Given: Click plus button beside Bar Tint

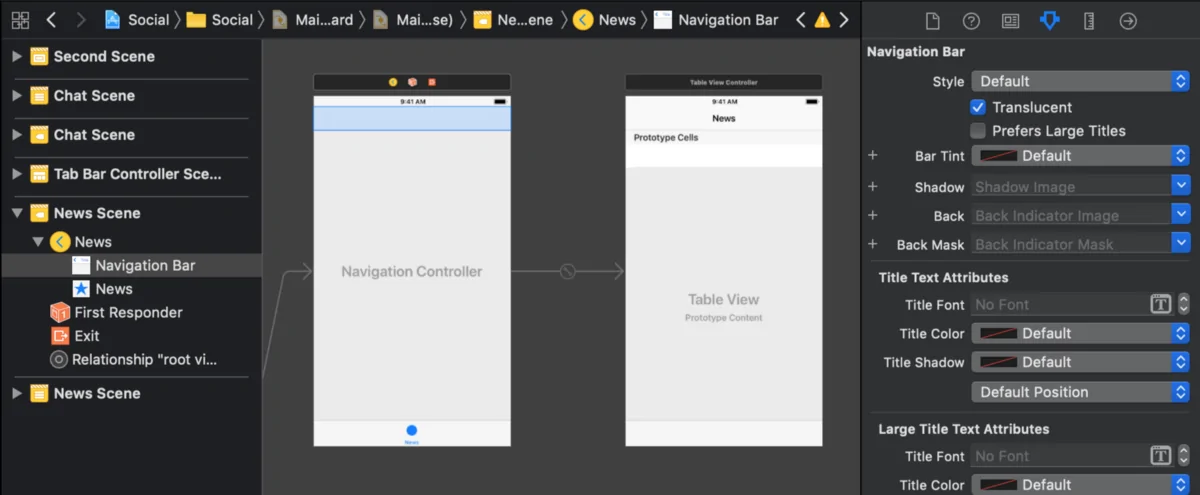Looking at the screenshot, I should click(872, 156).
